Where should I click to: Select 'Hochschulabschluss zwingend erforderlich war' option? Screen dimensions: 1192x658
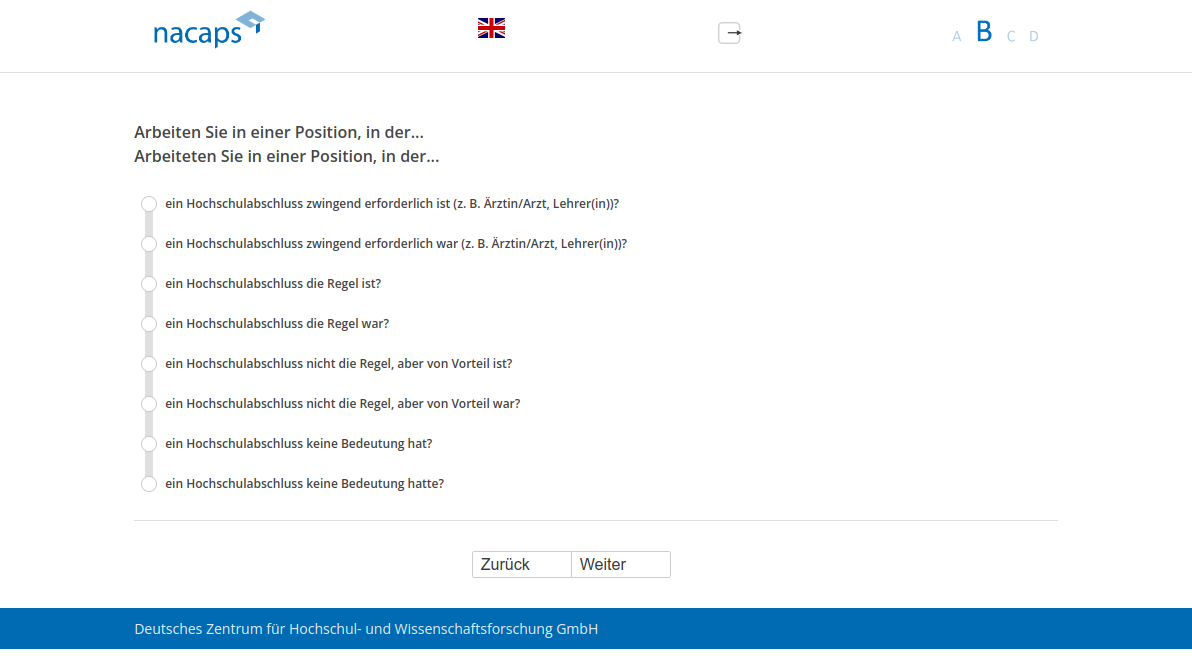[x=149, y=244]
